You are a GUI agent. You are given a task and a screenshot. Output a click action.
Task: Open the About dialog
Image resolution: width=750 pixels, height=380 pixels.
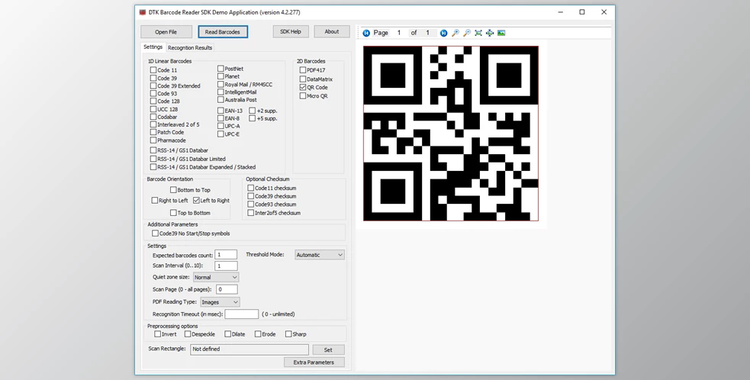coord(331,32)
